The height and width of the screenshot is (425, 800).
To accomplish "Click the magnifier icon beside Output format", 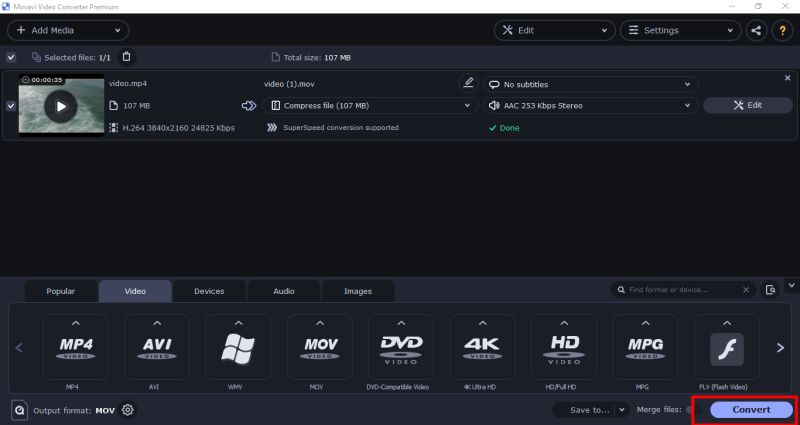I will pos(19,410).
